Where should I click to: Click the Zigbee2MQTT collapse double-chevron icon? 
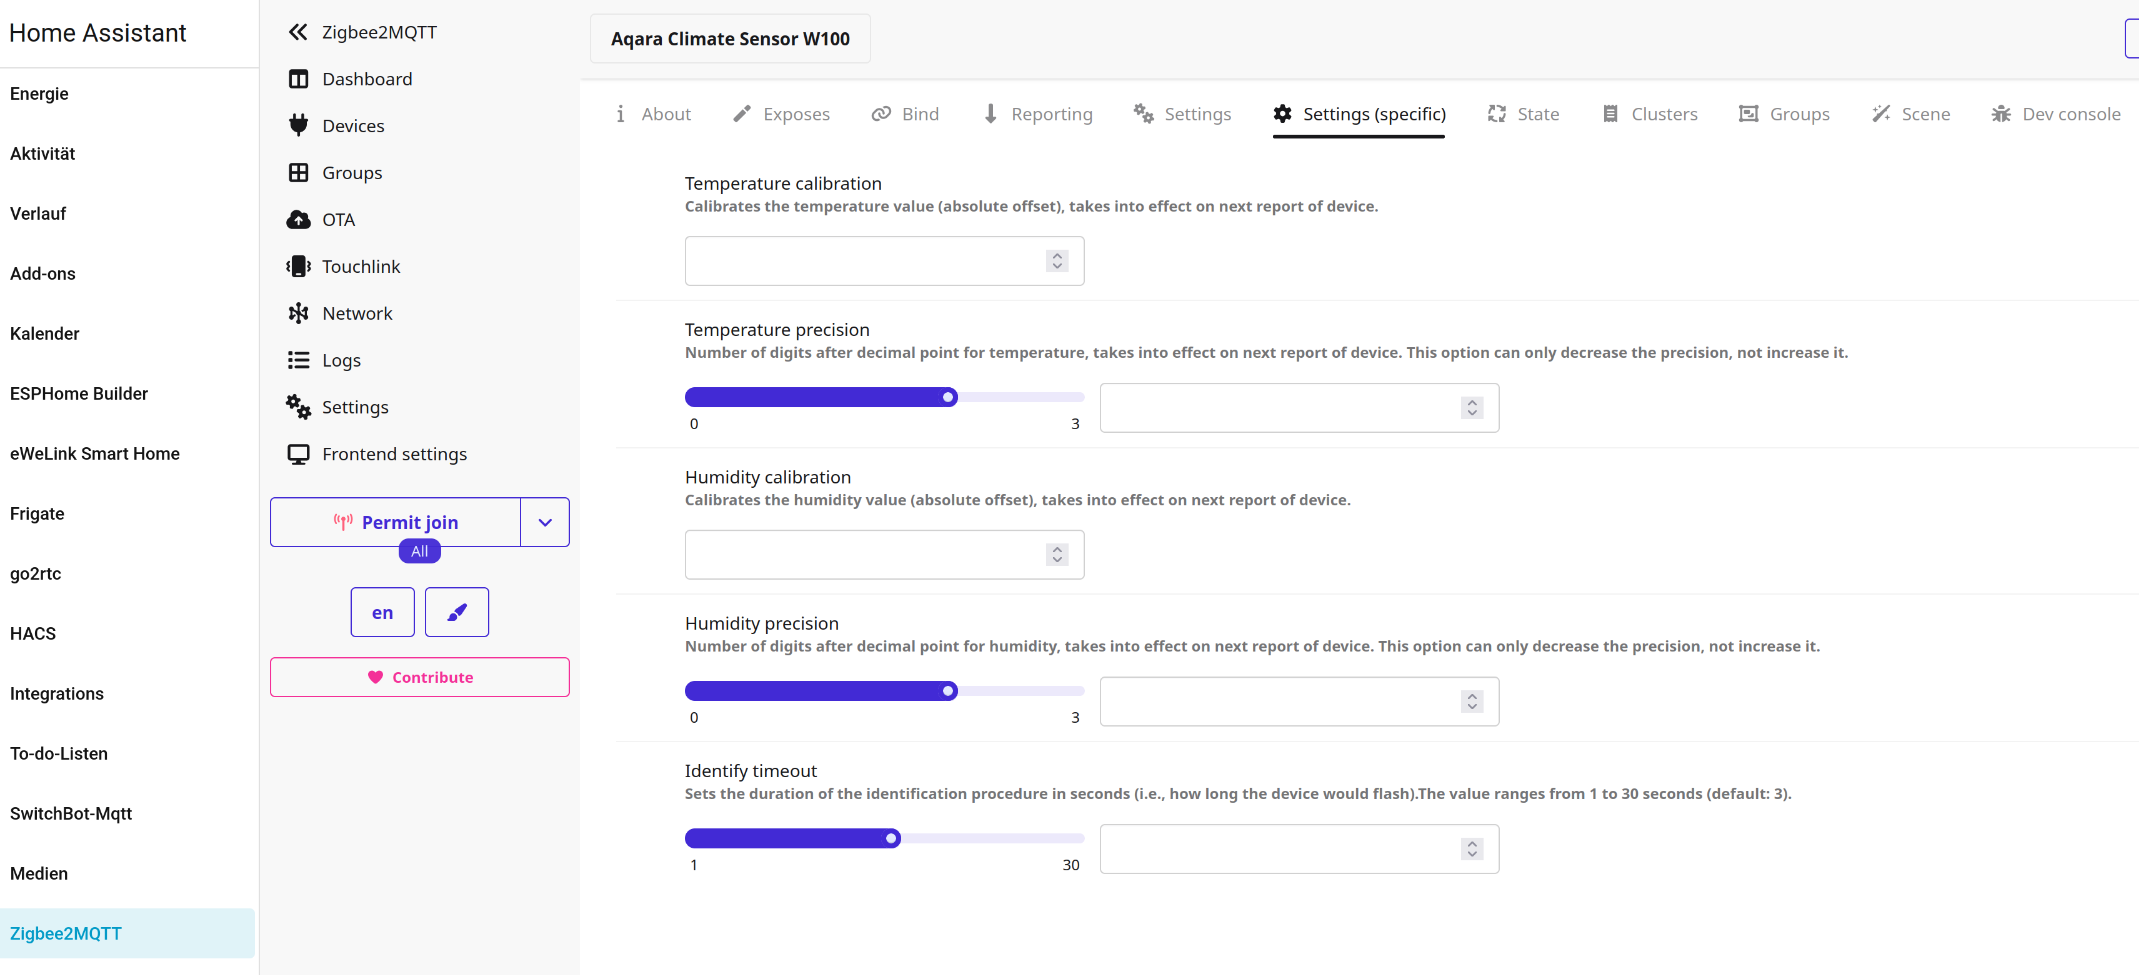click(298, 32)
